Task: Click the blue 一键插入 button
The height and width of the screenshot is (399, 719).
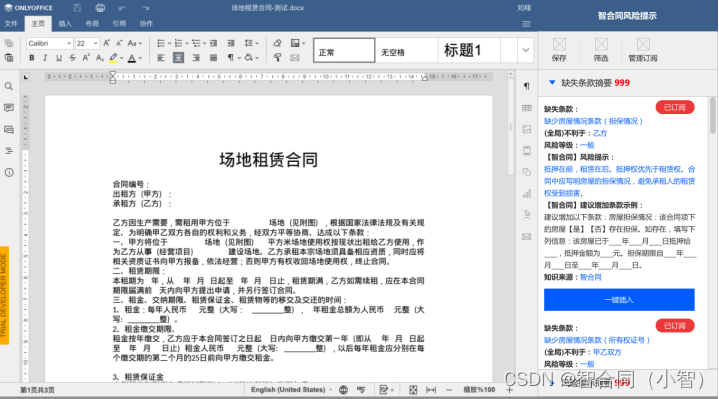Action: pyautogui.click(x=619, y=300)
